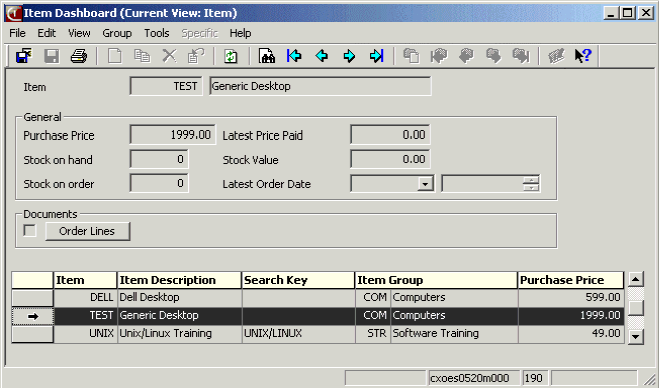The height and width of the screenshot is (388, 659).
Task: Click the Purchase Price field 1999.00
Action: 172,135
